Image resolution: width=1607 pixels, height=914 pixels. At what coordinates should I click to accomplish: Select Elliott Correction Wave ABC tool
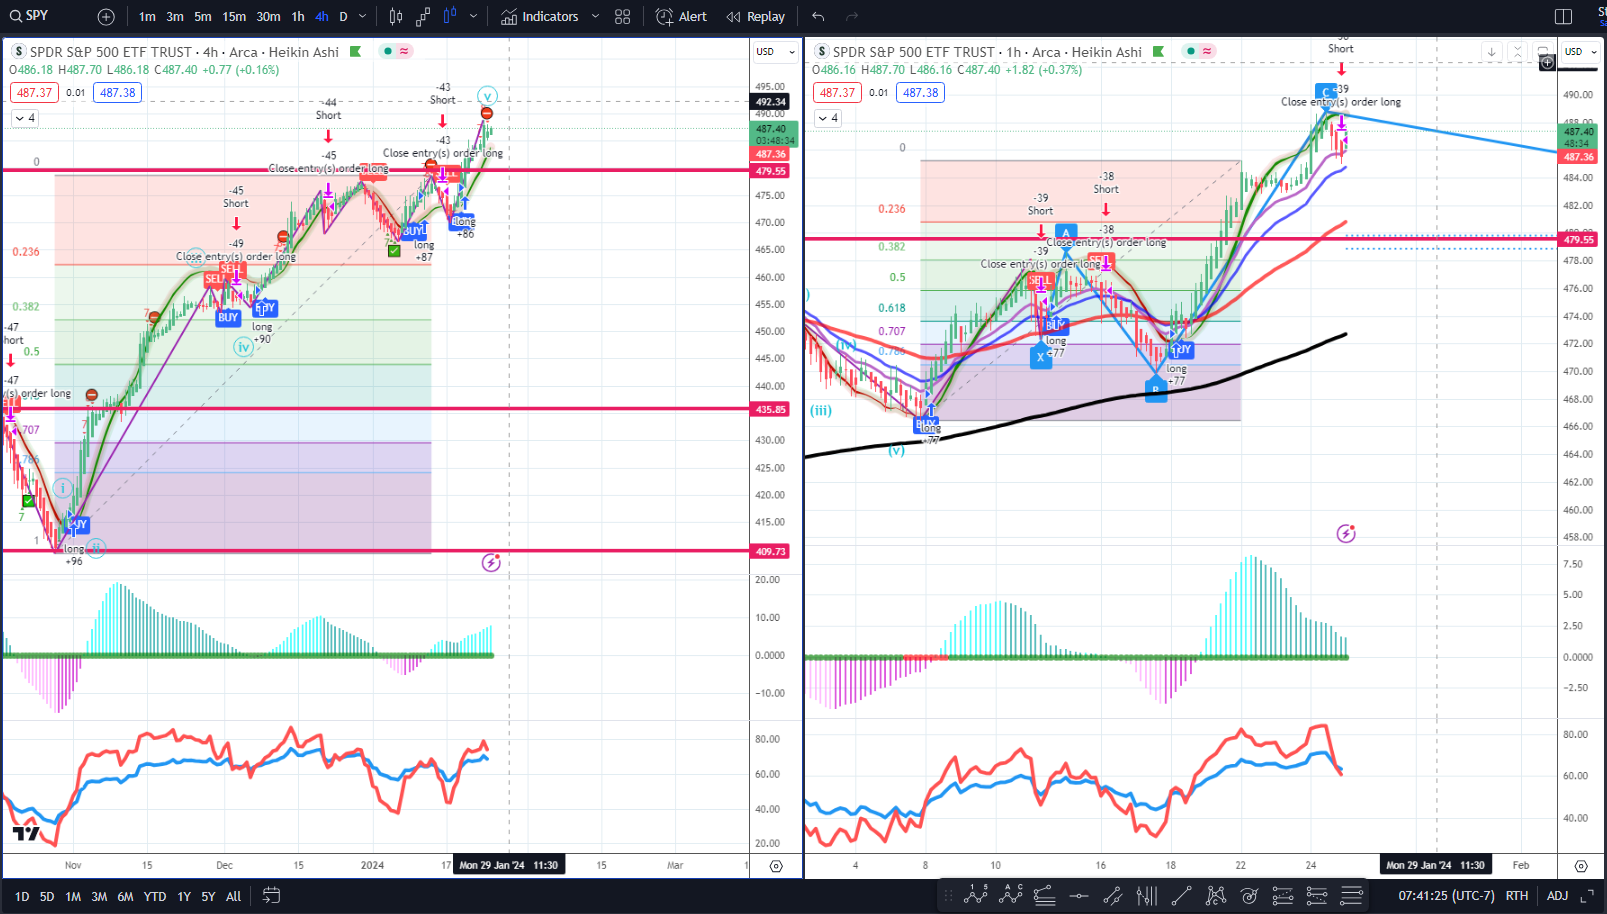pyautogui.click(x=1010, y=896)
